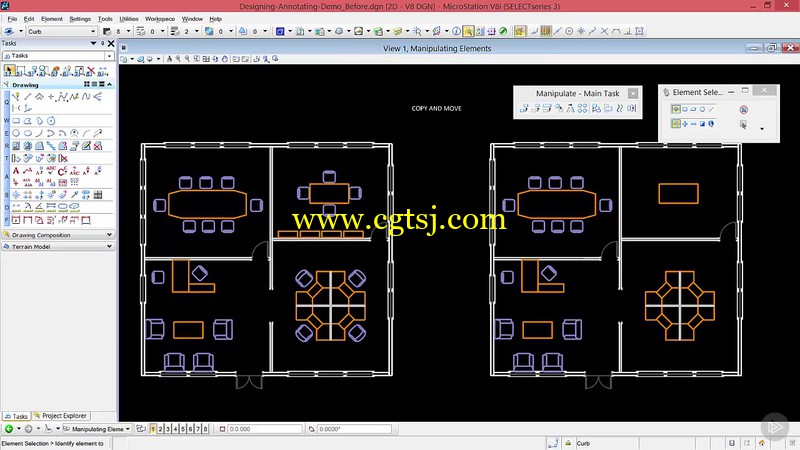Select Pan View on View 1 toolbar
This screenshot has height=450, width=800.
click(224, 59)
